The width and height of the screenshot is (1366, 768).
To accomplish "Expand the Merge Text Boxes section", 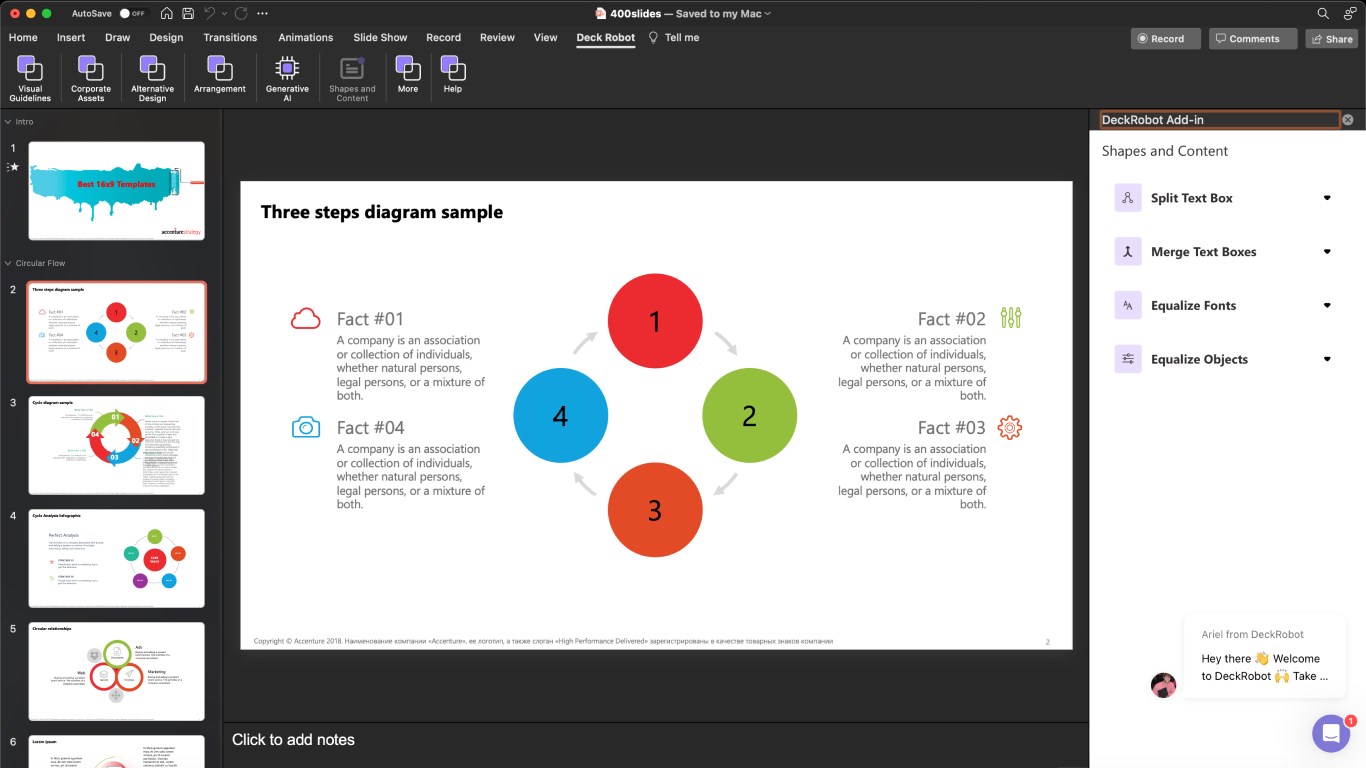I will [1327, 252].
